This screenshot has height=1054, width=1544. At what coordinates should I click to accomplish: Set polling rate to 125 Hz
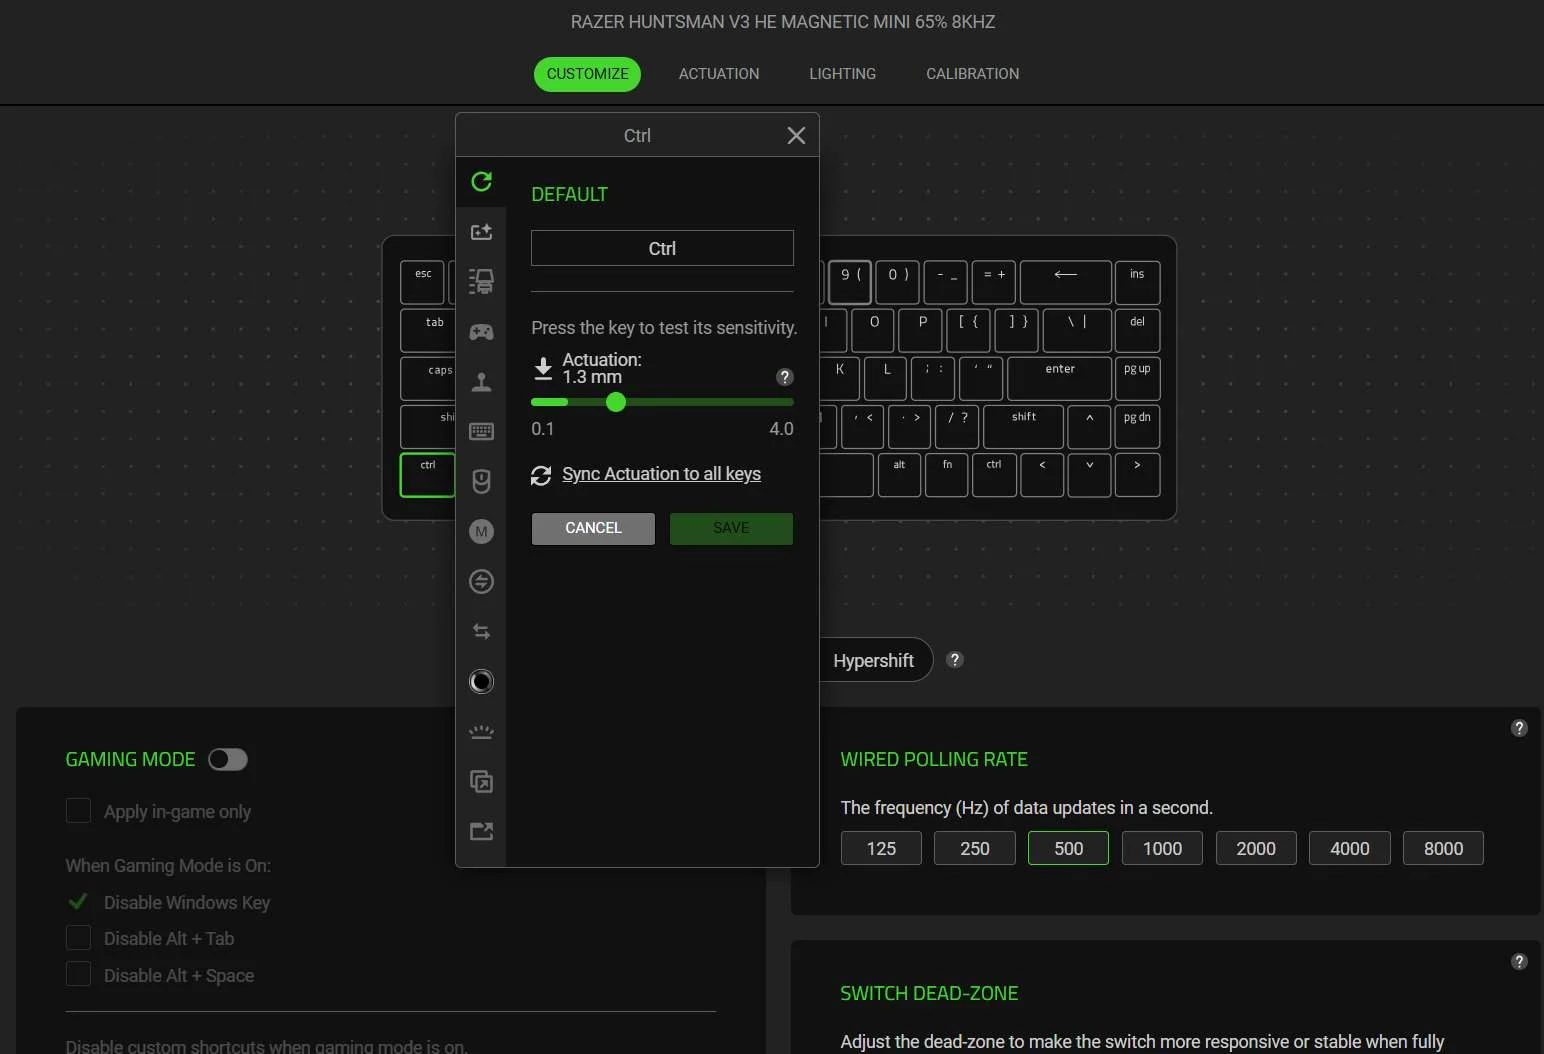(x=881, y=848)
